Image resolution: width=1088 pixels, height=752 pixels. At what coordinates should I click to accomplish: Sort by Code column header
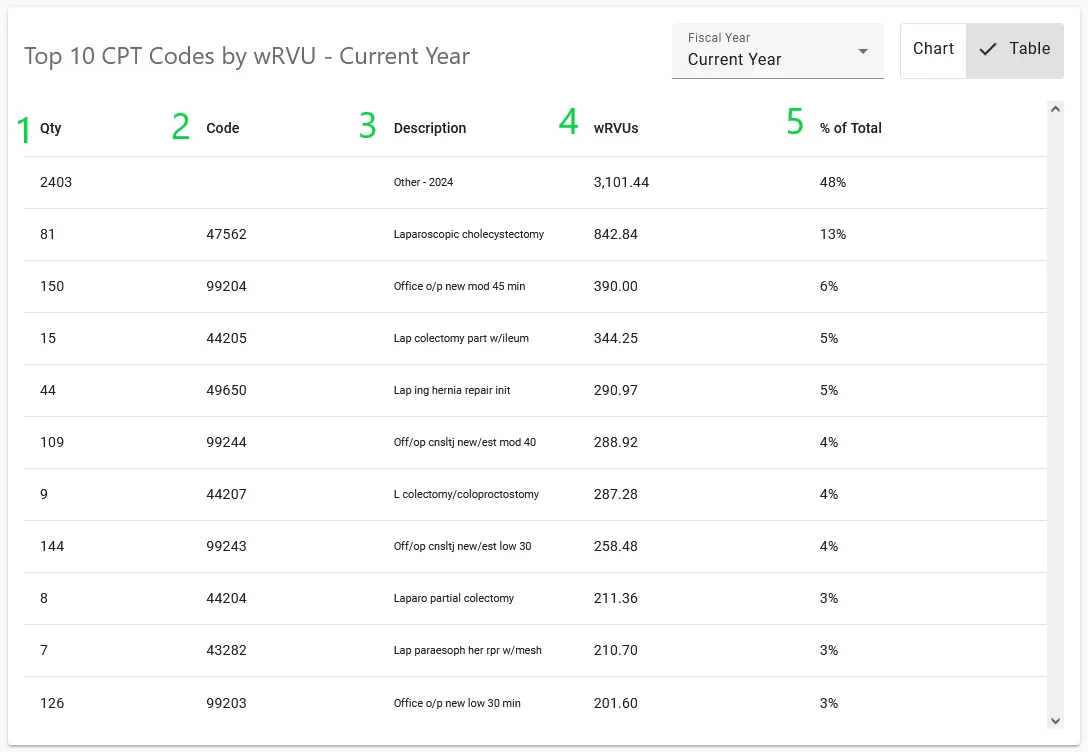(222, 128)
